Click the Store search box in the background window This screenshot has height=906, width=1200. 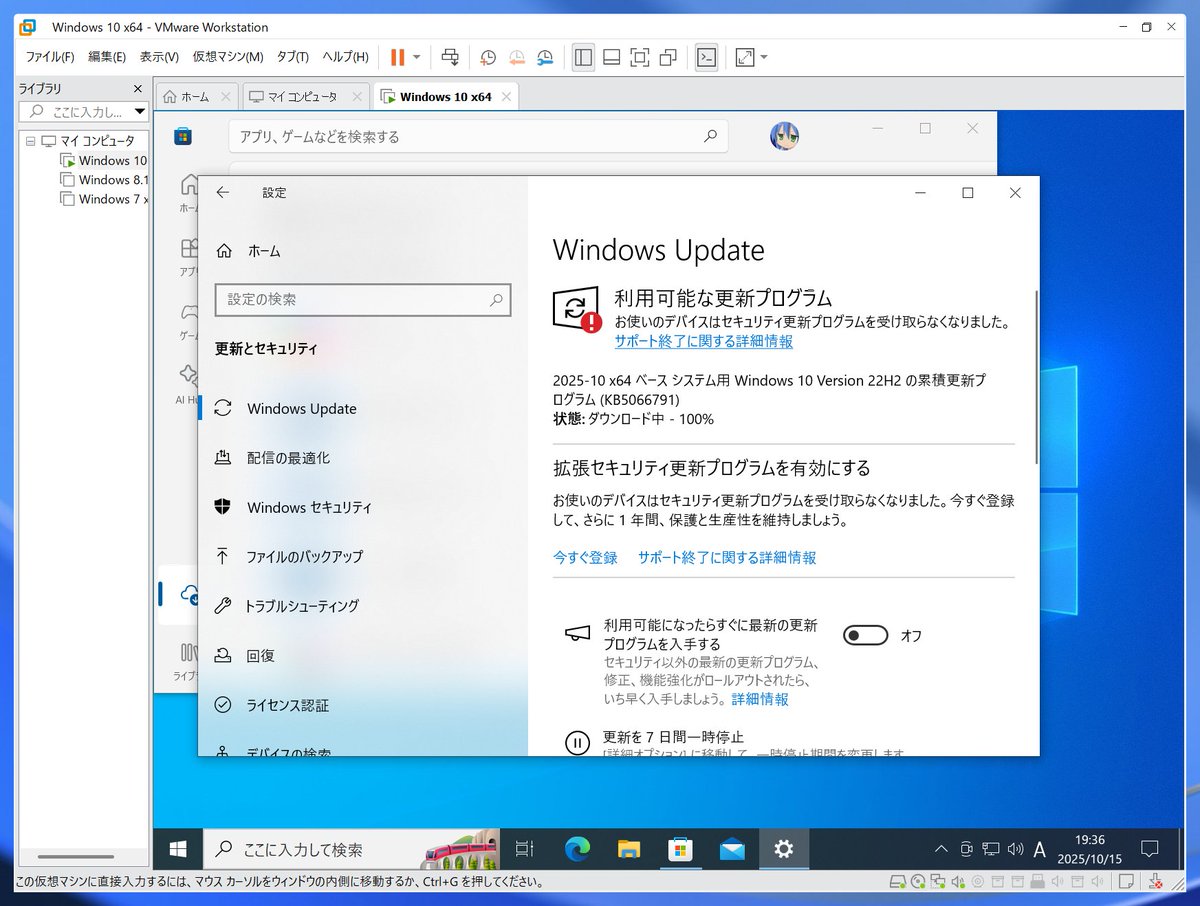[x=478, y=136]
